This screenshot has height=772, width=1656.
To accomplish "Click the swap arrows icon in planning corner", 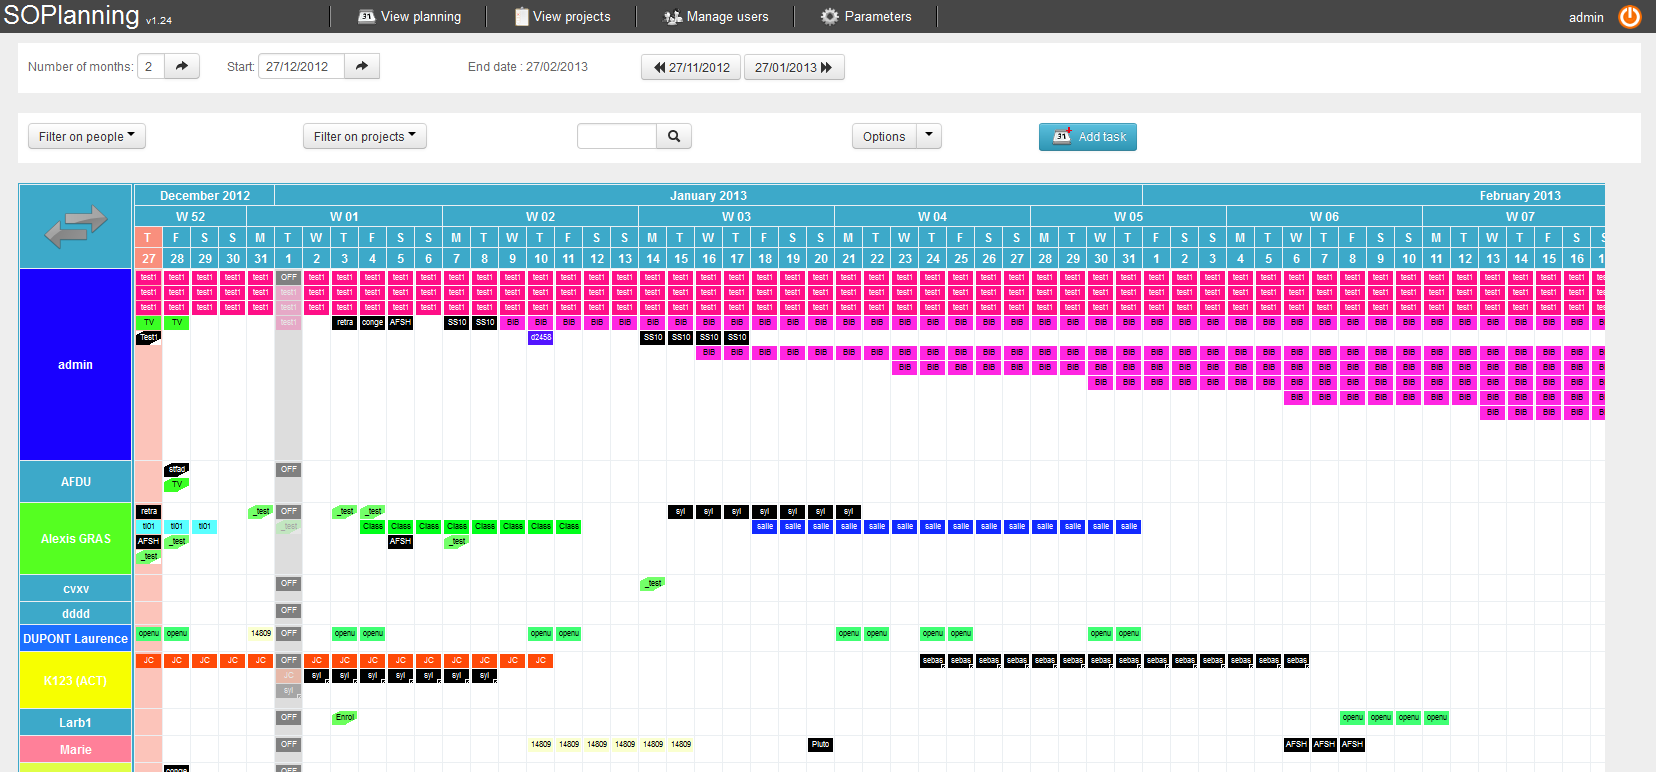I will (76, 227).
